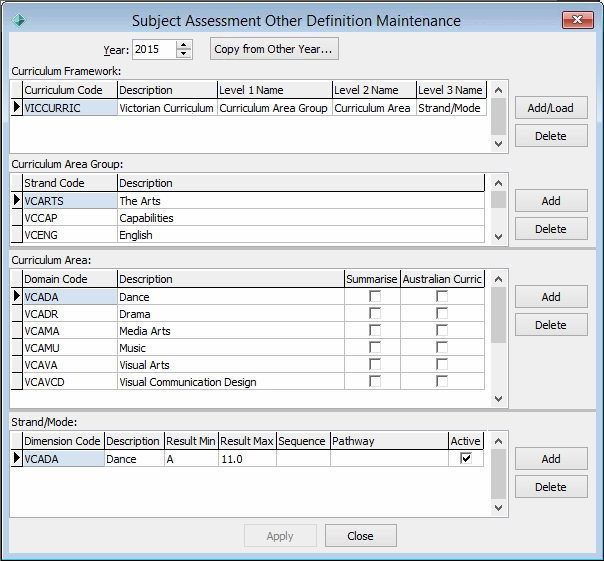604x561 pixels.
Task: Click the Result Min cell showing A
Action: tap(191, 459)
